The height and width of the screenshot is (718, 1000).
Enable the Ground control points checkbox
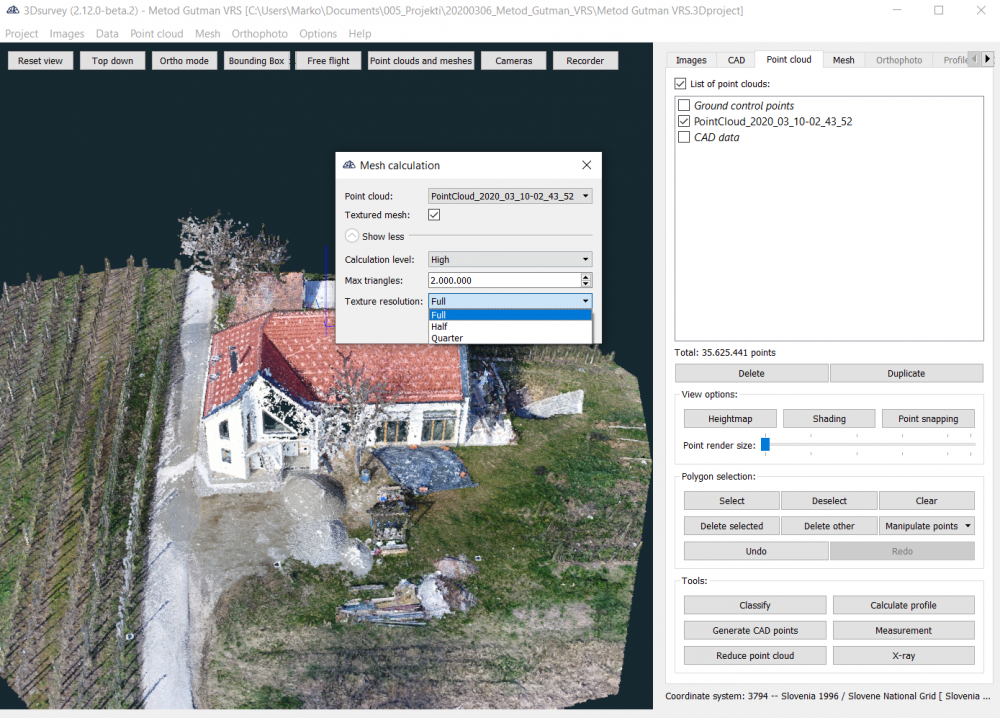(x=684, y=105)
